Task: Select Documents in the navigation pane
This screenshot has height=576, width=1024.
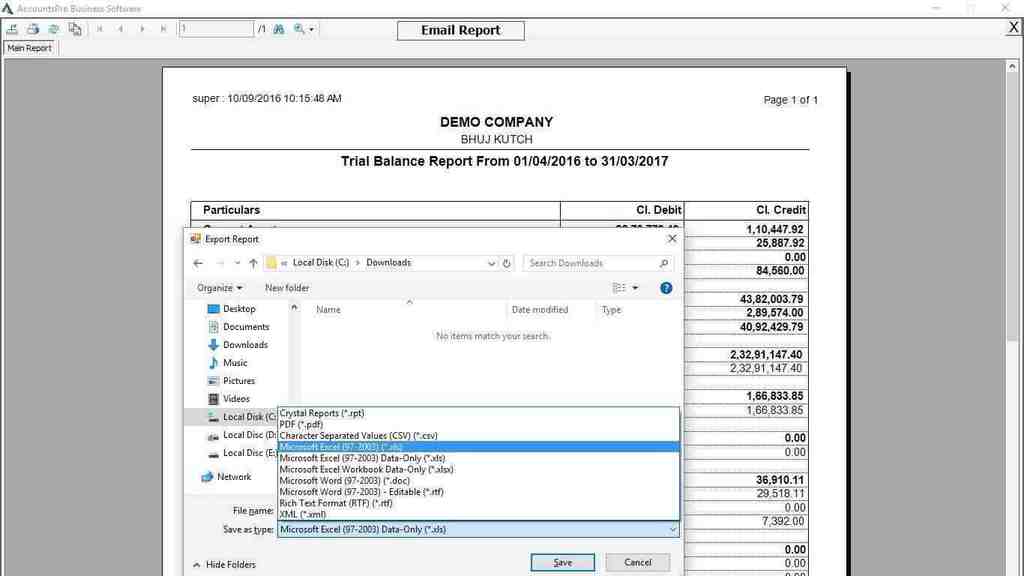Action: click(246, 327)
